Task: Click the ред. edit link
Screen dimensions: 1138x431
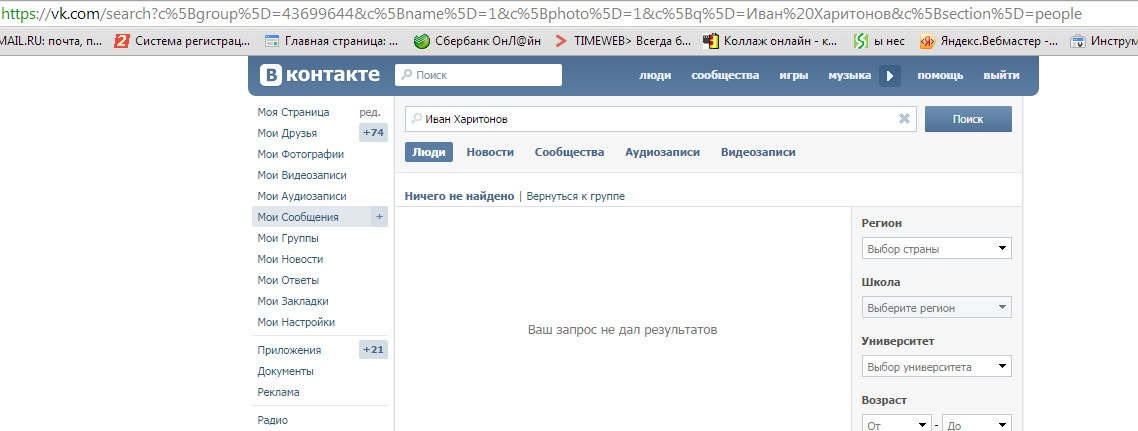Action: 370,112
